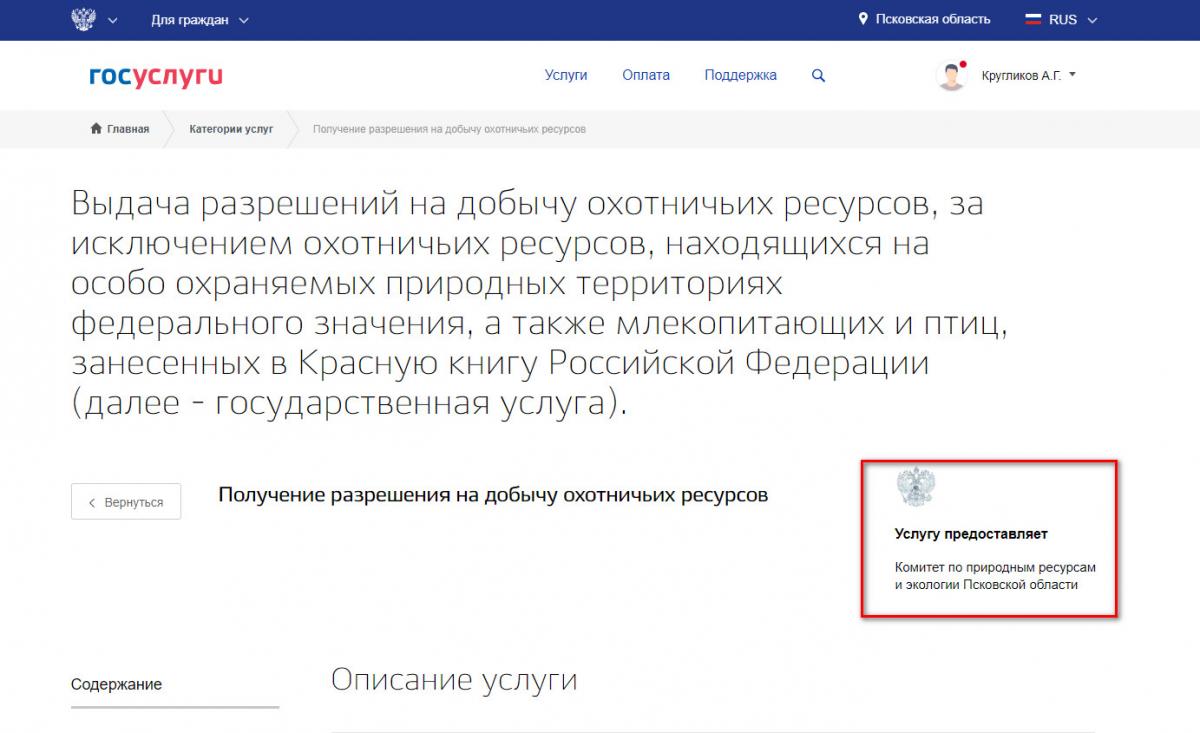
Task: Open the 'Поддержка' menu item
Action: click(740, 75)
